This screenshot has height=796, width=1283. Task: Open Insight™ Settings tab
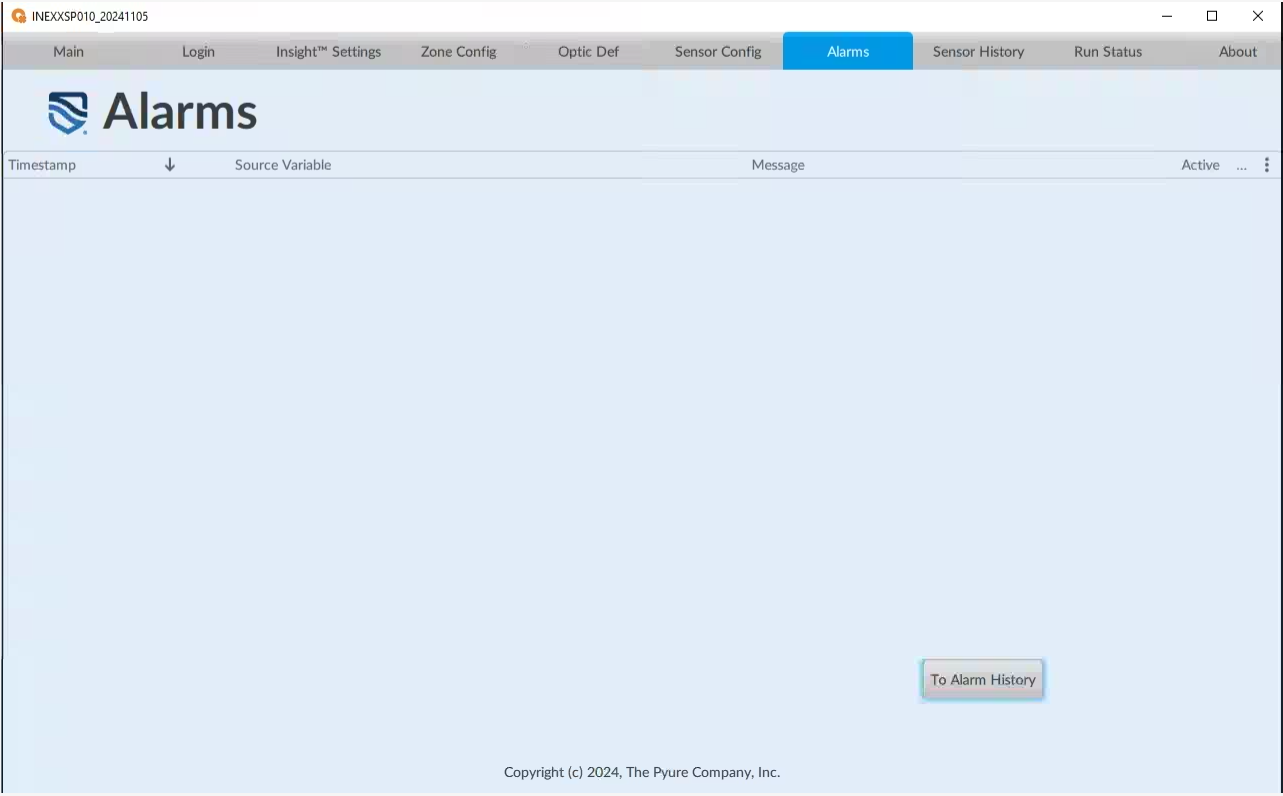pos(328,52)
